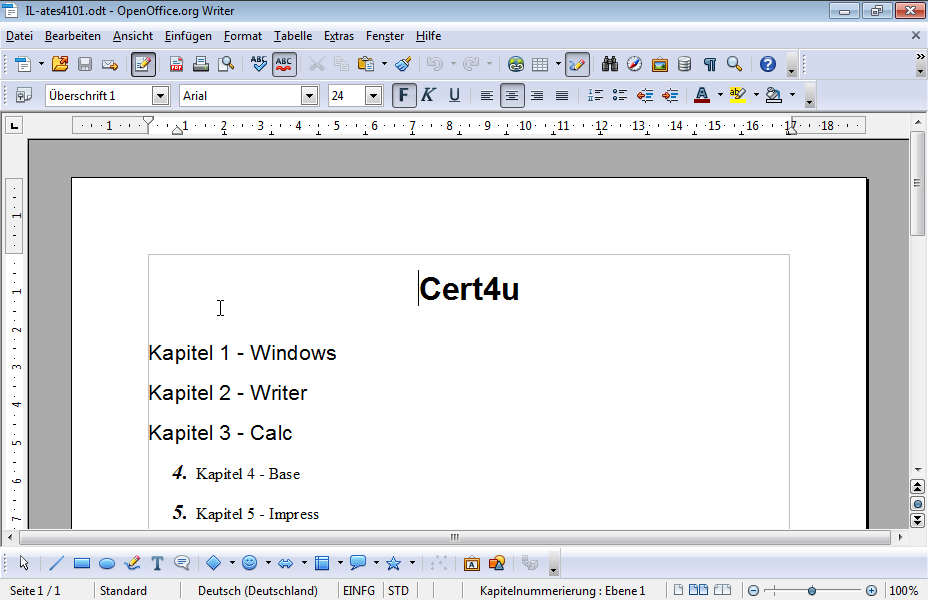
Task: Expand the Basic Shapes dropdown arrow
Action: click(x=232, y=563)
